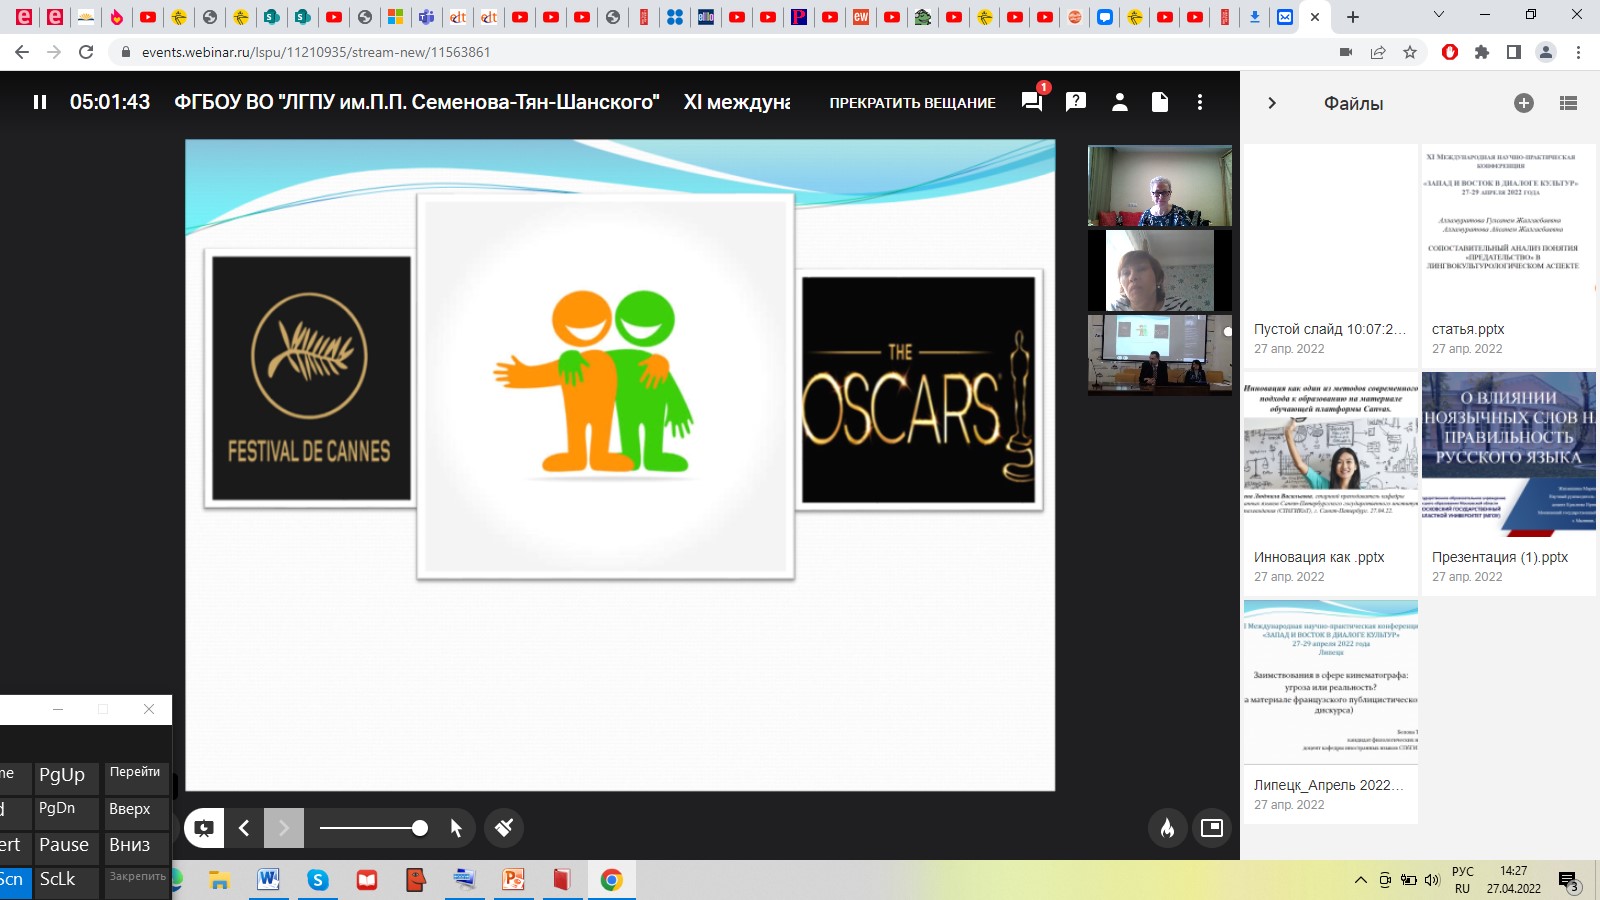Click the presentation mode icon

(204, 828)
